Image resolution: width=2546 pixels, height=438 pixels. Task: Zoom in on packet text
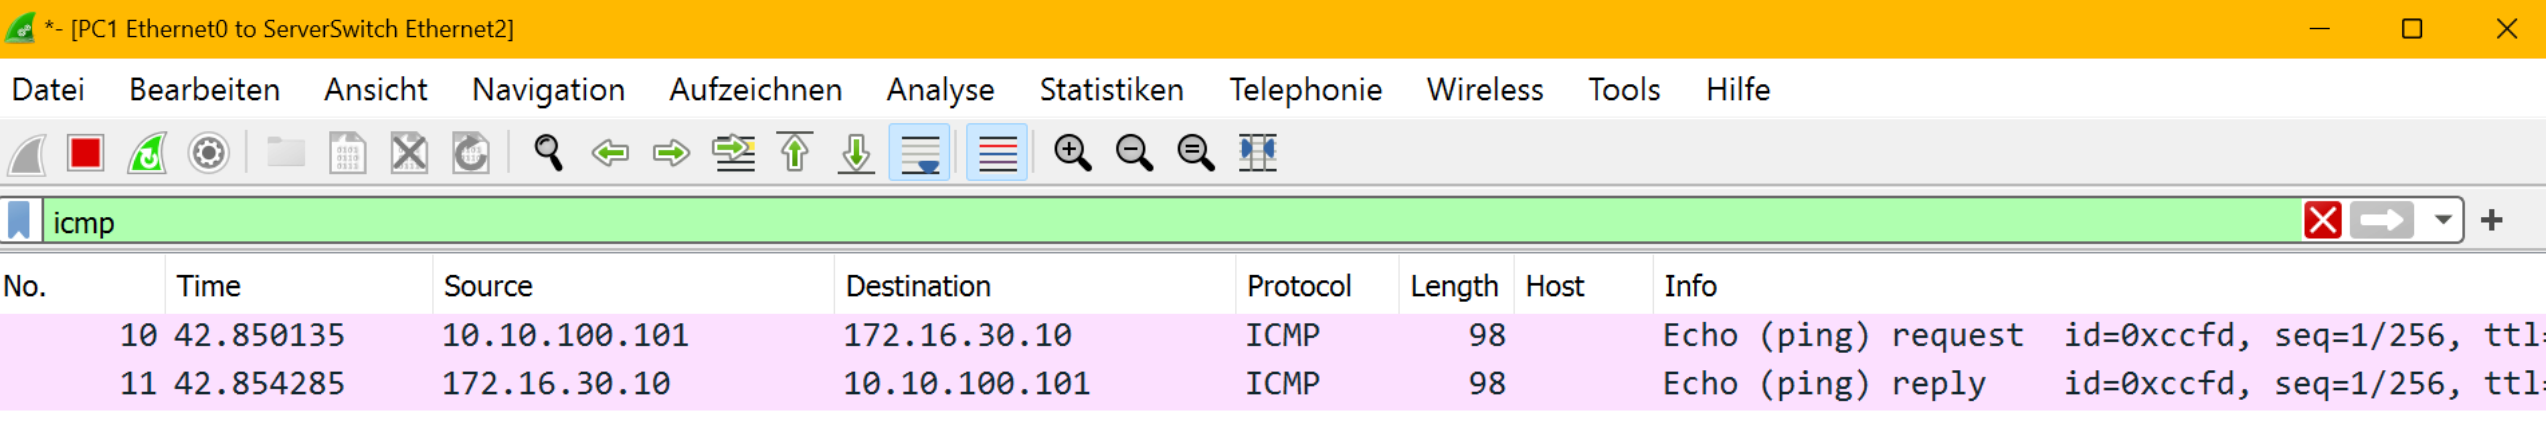click(x=1072, y=153)
